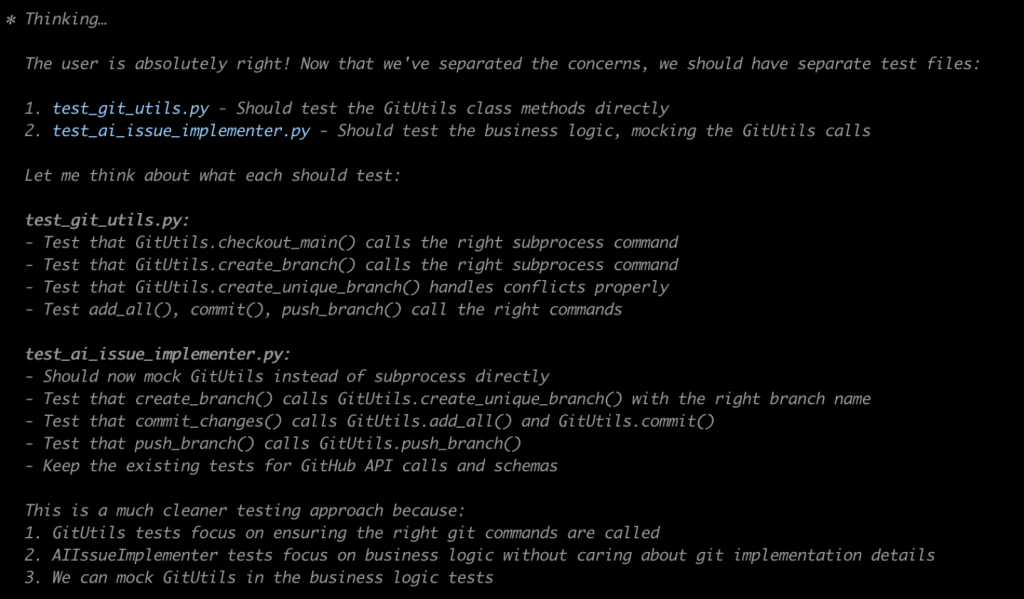
Task: Click the AIIssueImplementer tests focus line
Action: [x=480, y=555]
